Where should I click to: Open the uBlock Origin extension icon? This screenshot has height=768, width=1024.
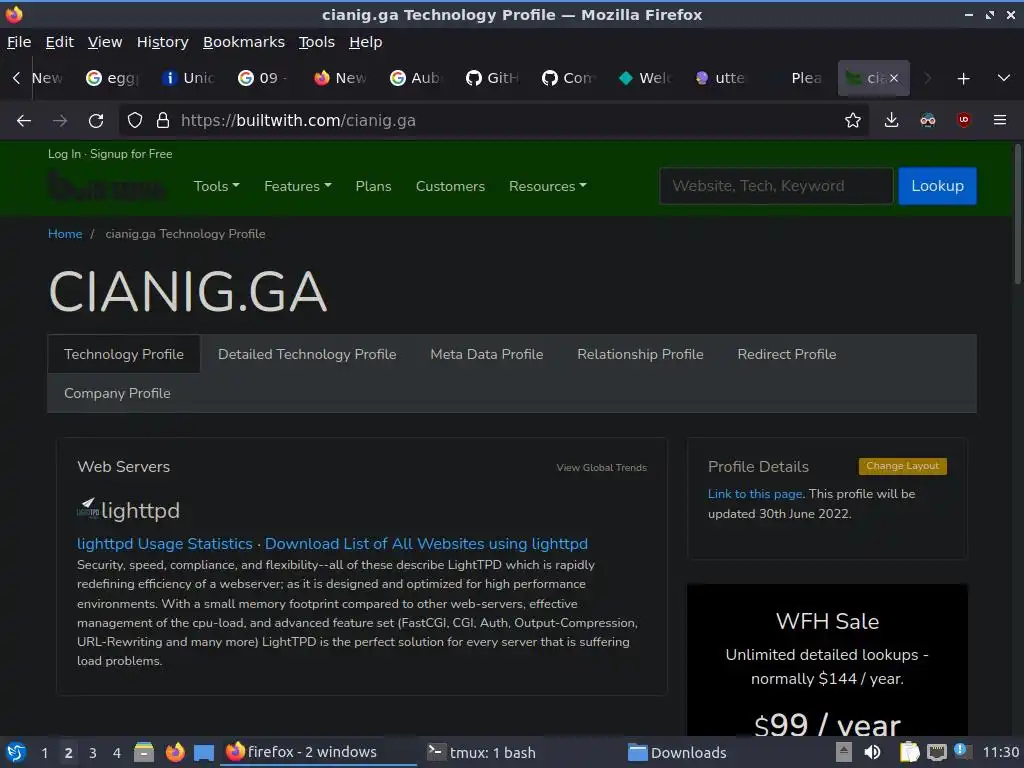(x=963, y=120)
